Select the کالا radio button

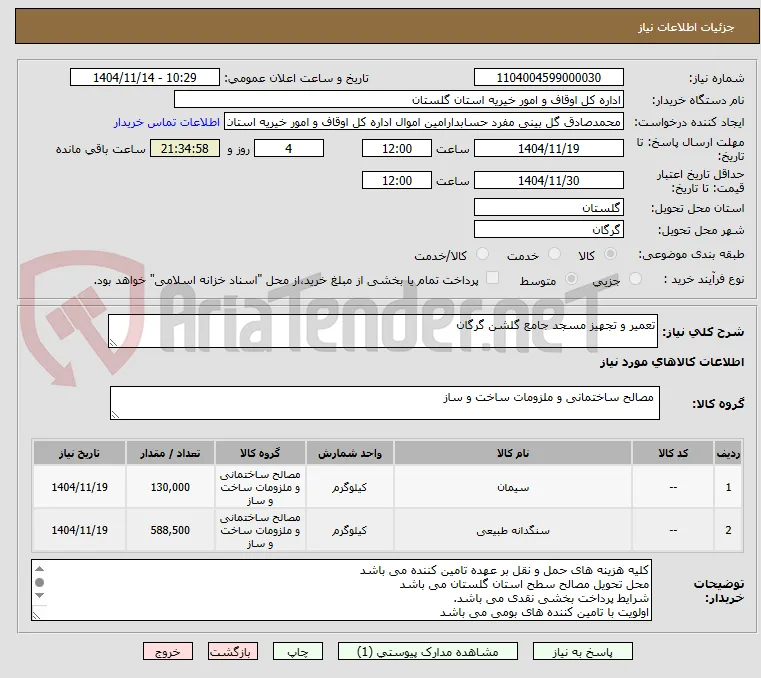[x=611, y=254]
